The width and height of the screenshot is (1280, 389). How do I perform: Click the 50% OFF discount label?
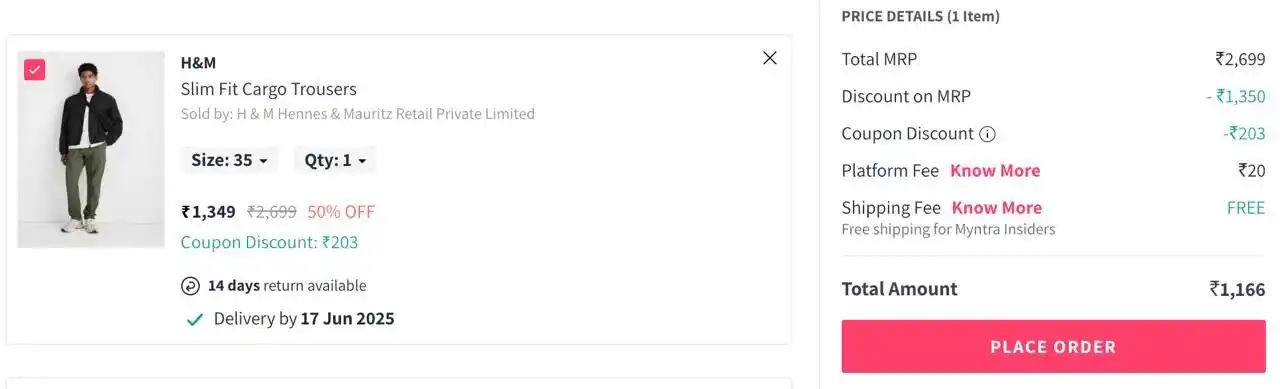point(341,212)
